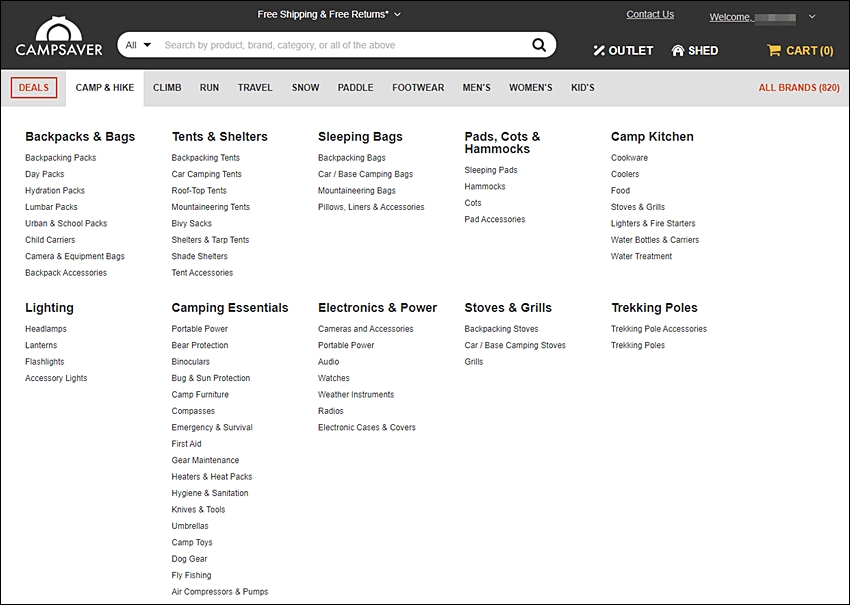Viewport: 850px width, 605px height.
Task: Open the Shed section
Action: coord(694,50)
